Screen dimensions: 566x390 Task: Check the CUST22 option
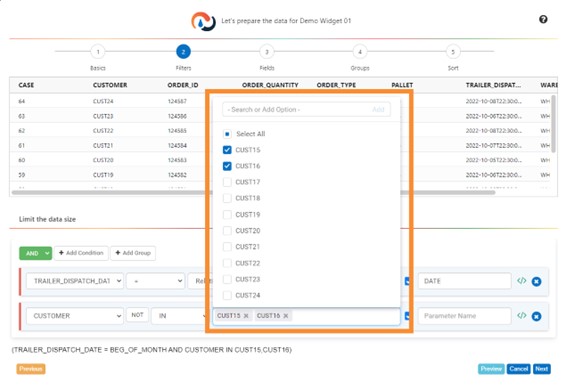[227, 263]
